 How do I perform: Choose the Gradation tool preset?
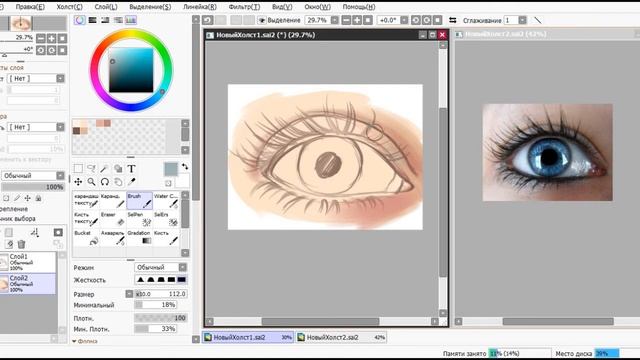point(140,238)
